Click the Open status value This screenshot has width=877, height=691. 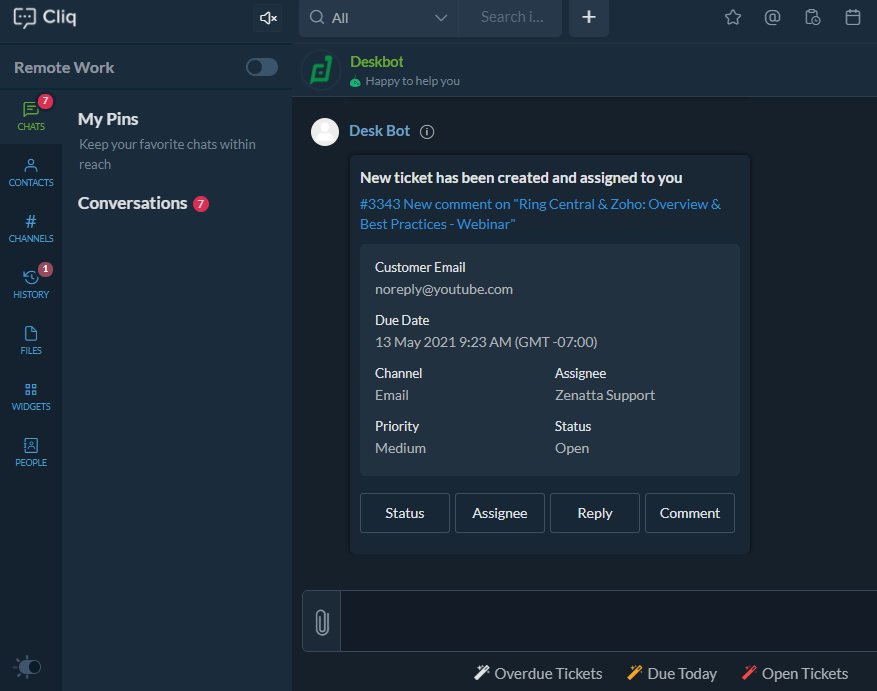pos(572,448)
